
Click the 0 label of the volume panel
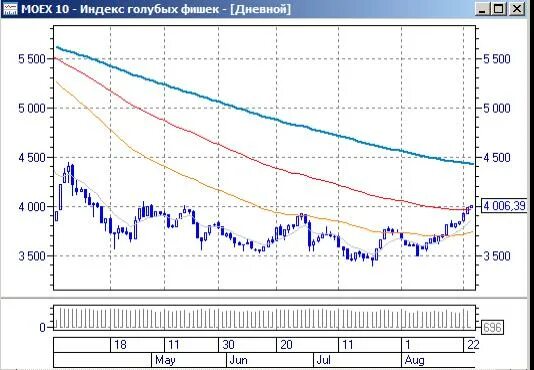tap(42, 328)
